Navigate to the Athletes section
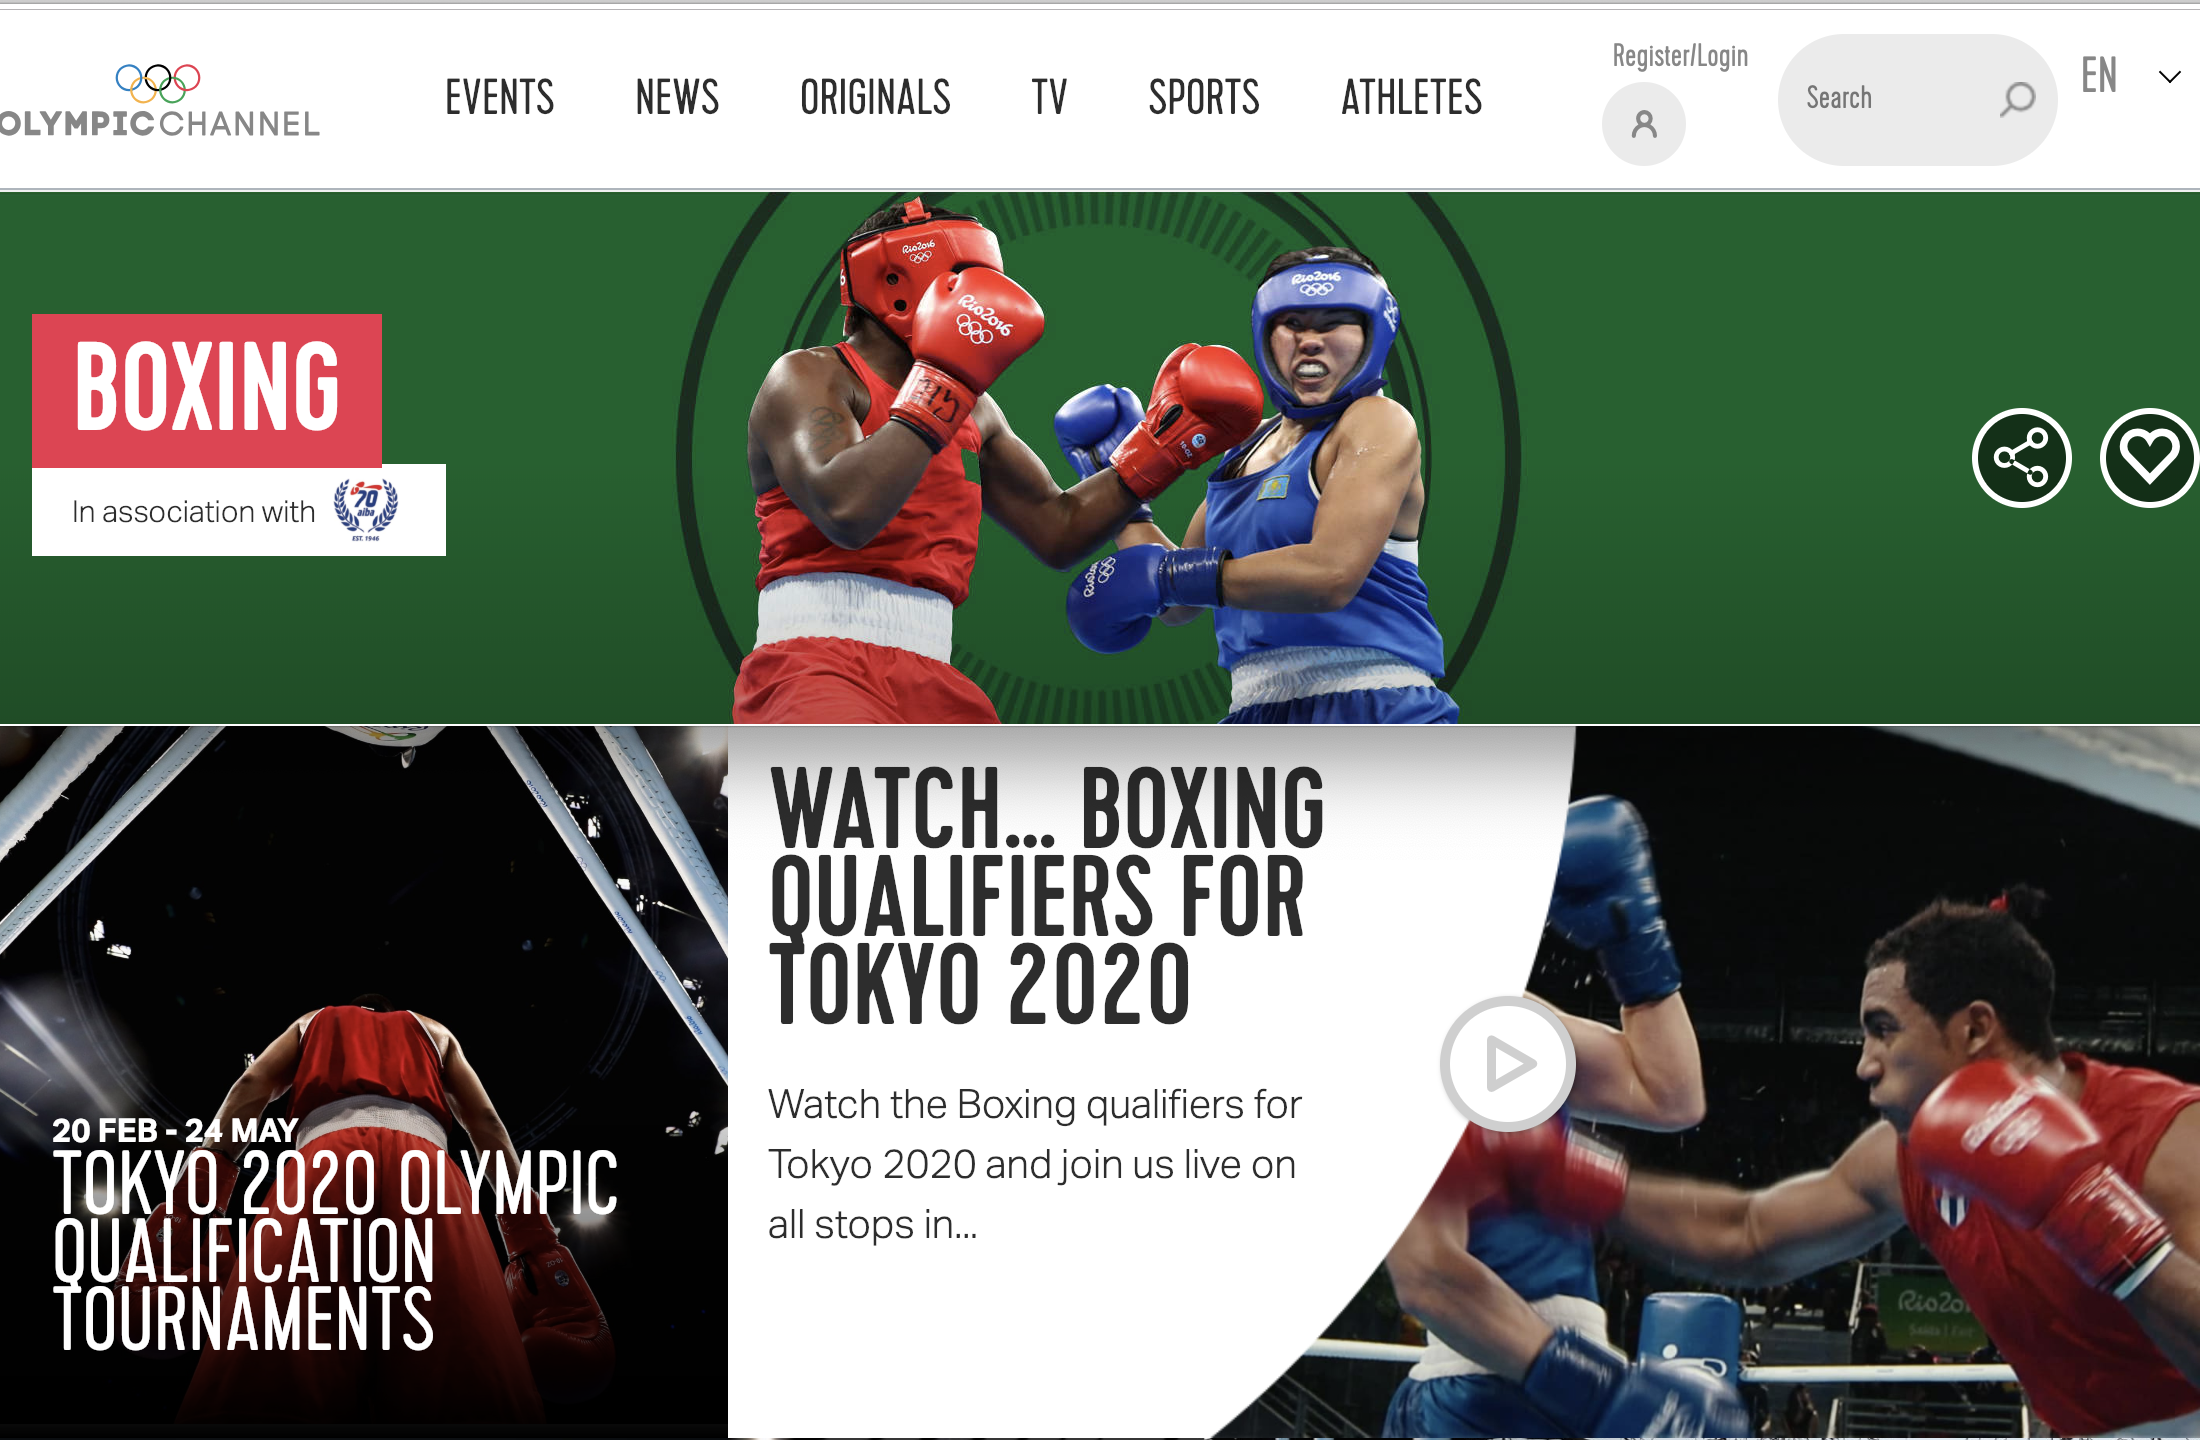2200x1440 pixels. (1411, 98)
